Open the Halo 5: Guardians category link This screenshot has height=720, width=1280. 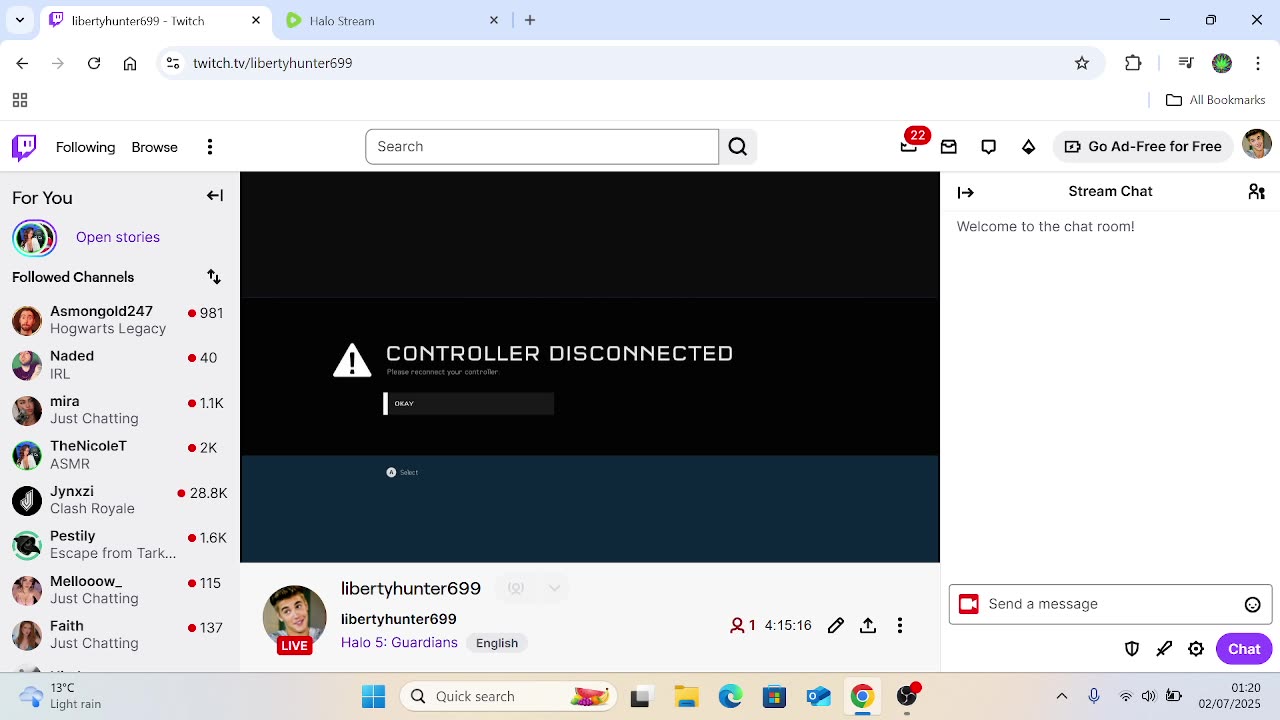399,643
